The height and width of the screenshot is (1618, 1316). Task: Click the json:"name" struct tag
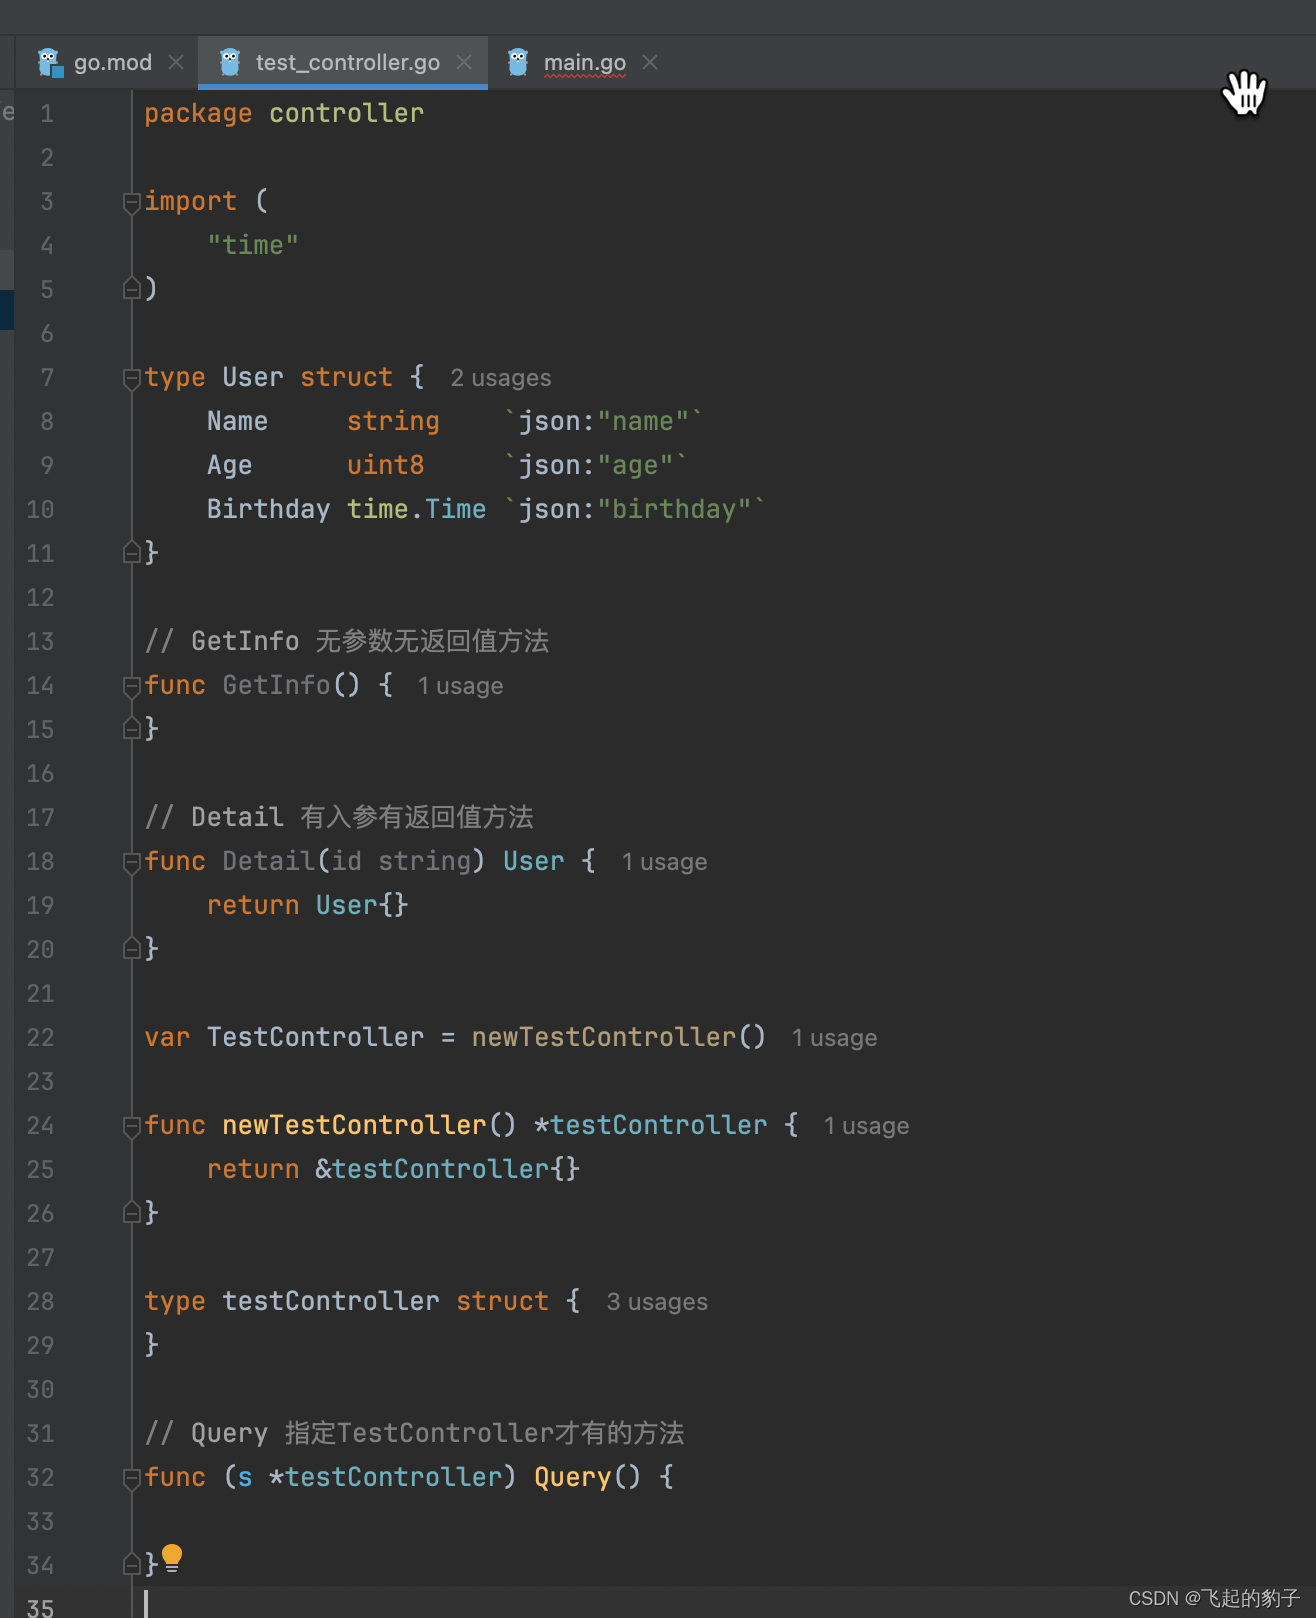(603, 421)
